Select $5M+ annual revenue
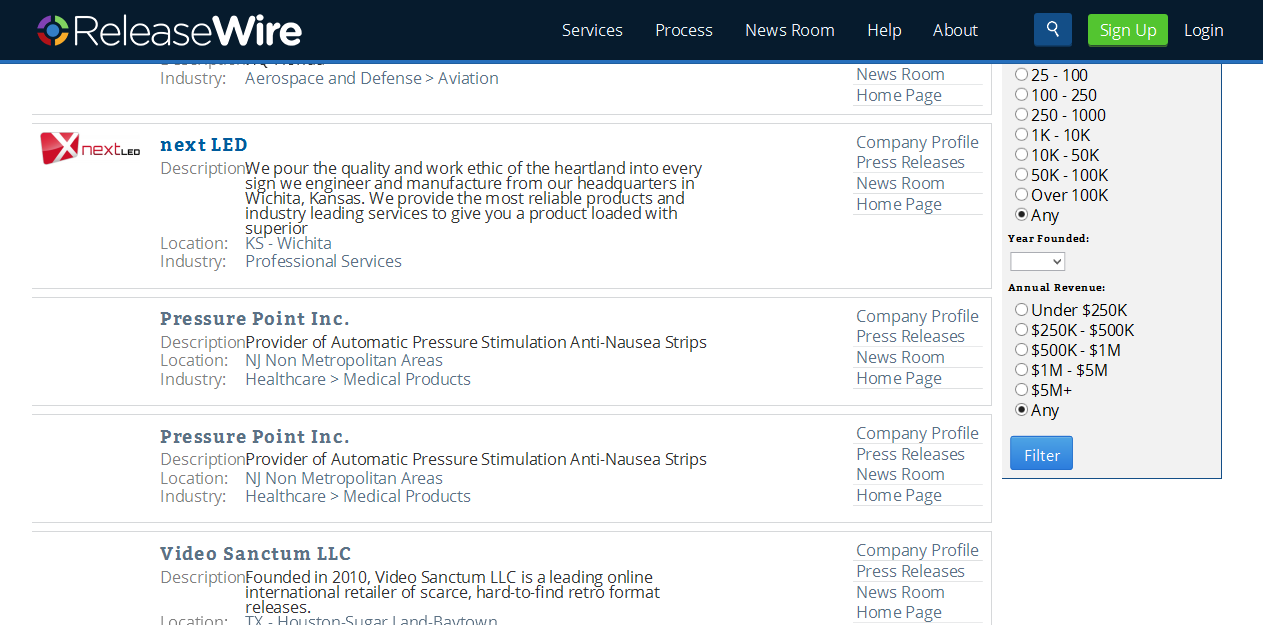 [1022, 390]
